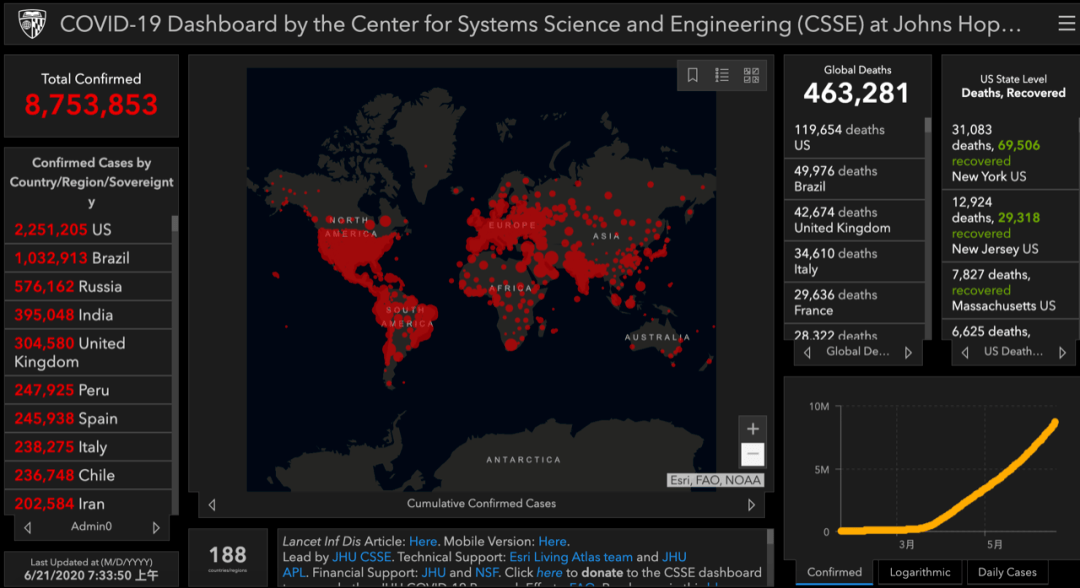This screenshot has width=1080, height=588.
Task: Click the Johns Hopkins shield logo
Action: (x=32, y=24)
